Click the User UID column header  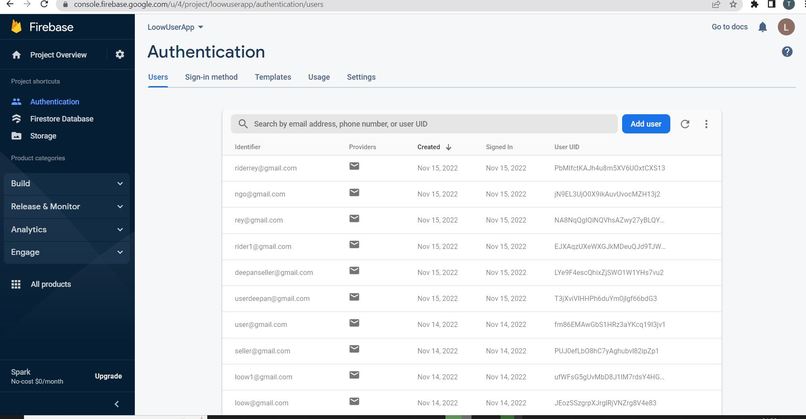(x=566, y=147)
